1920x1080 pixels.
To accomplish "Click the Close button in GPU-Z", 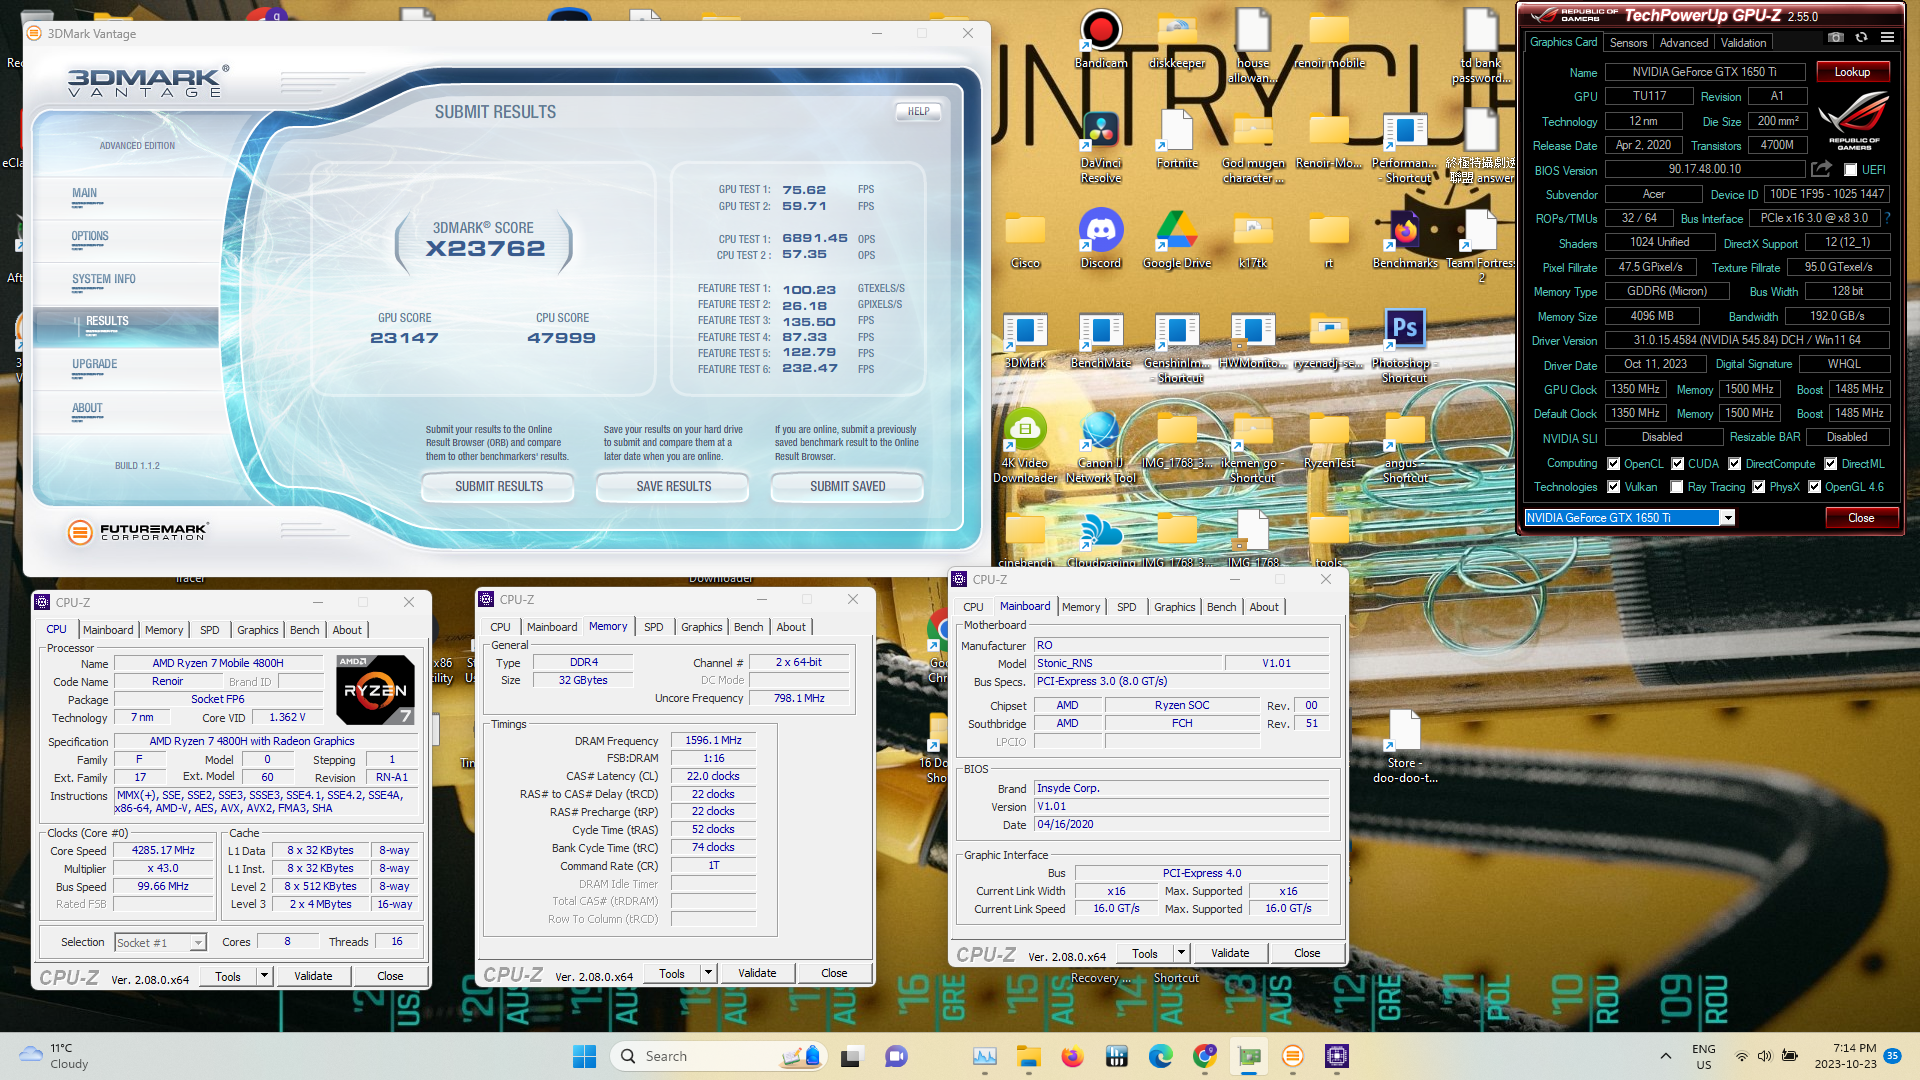I will pos(1861,518).
